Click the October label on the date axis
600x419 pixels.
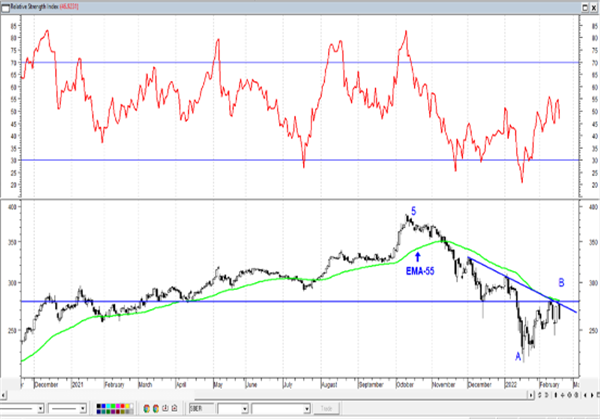[405, 385]
